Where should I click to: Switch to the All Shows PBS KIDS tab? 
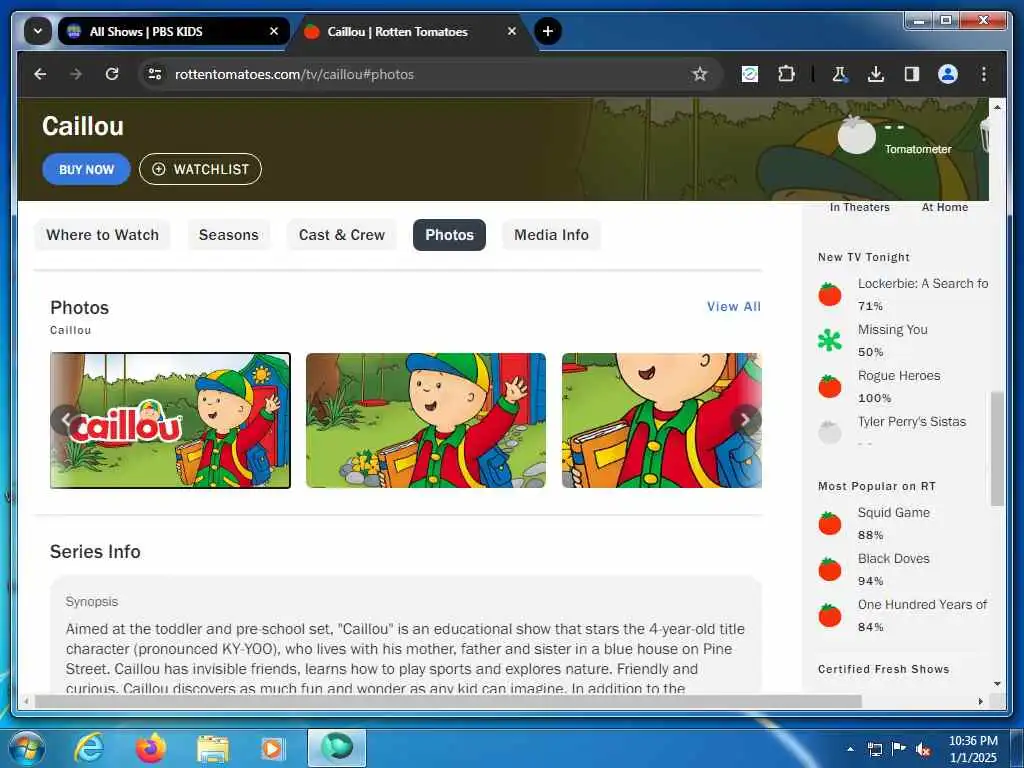pos(174,31)
